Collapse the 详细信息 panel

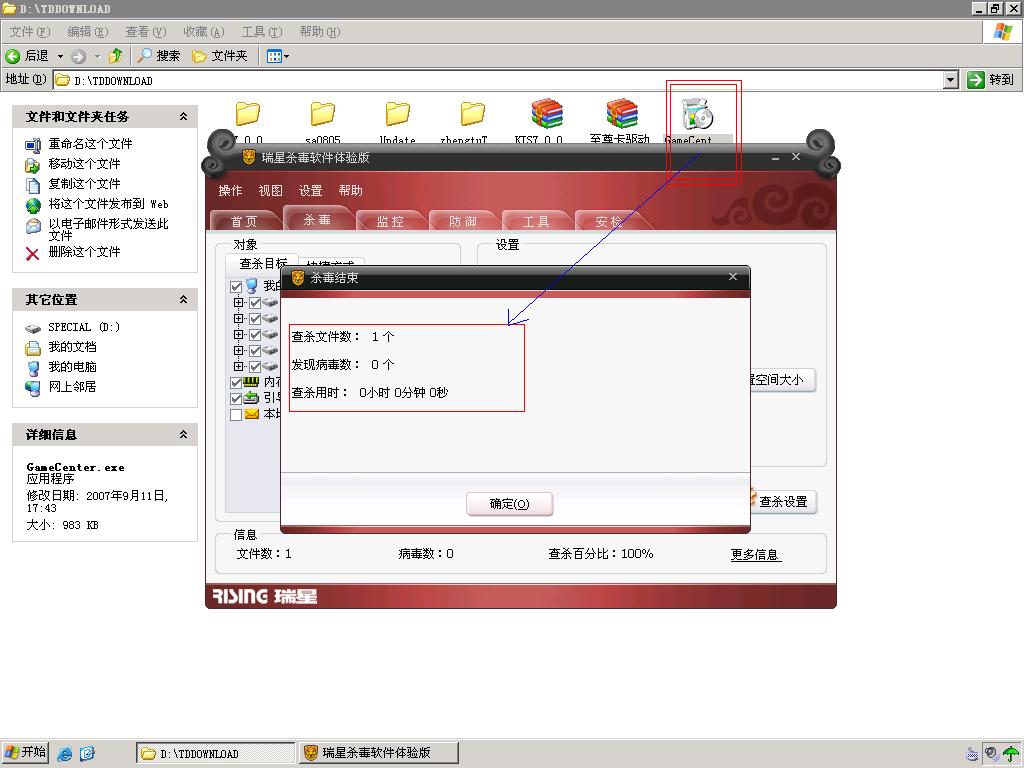(184, 434)
